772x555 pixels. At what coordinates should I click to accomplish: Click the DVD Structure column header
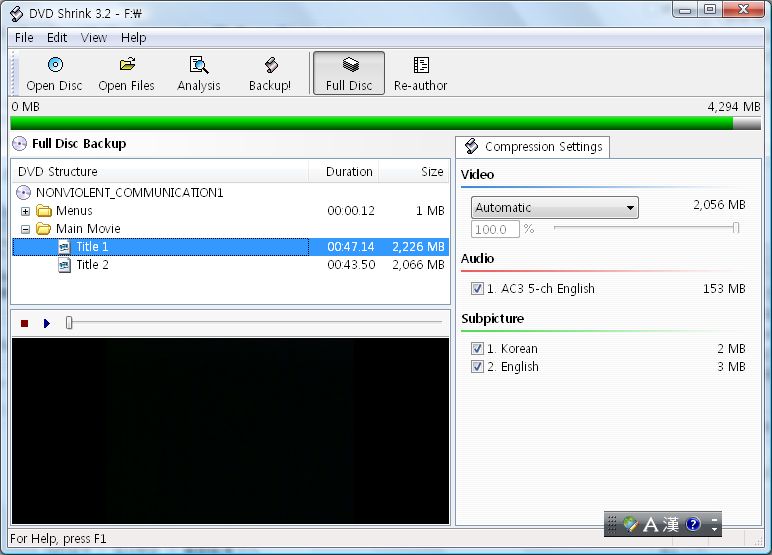160,171
